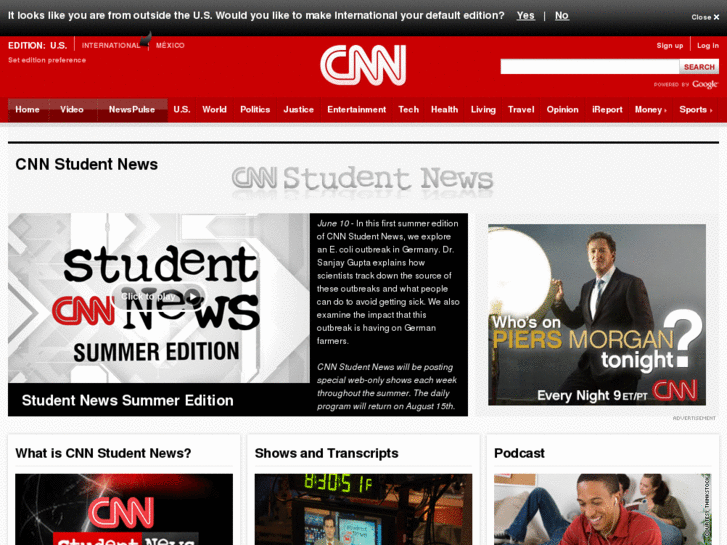Open the Health section
The image size is (727, 545).
click(444, 110)
